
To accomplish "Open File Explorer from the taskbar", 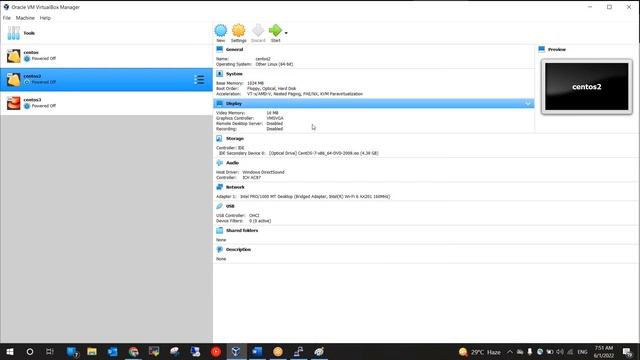I will (92, 351).
